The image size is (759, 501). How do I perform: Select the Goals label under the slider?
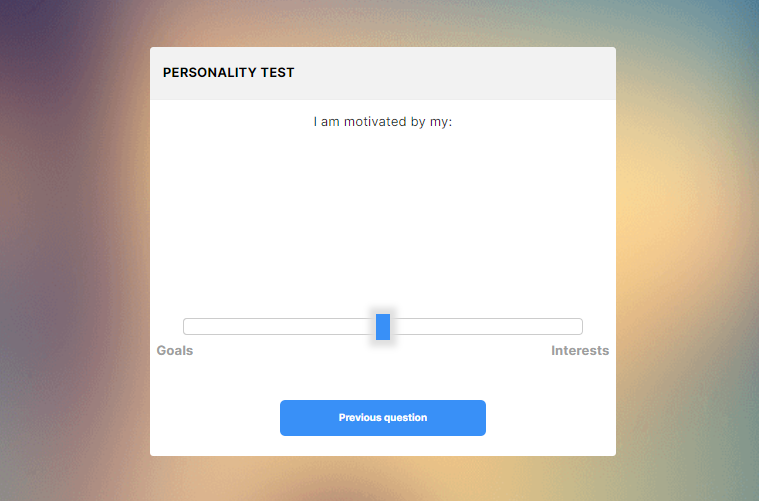click(x=175, y=350)
